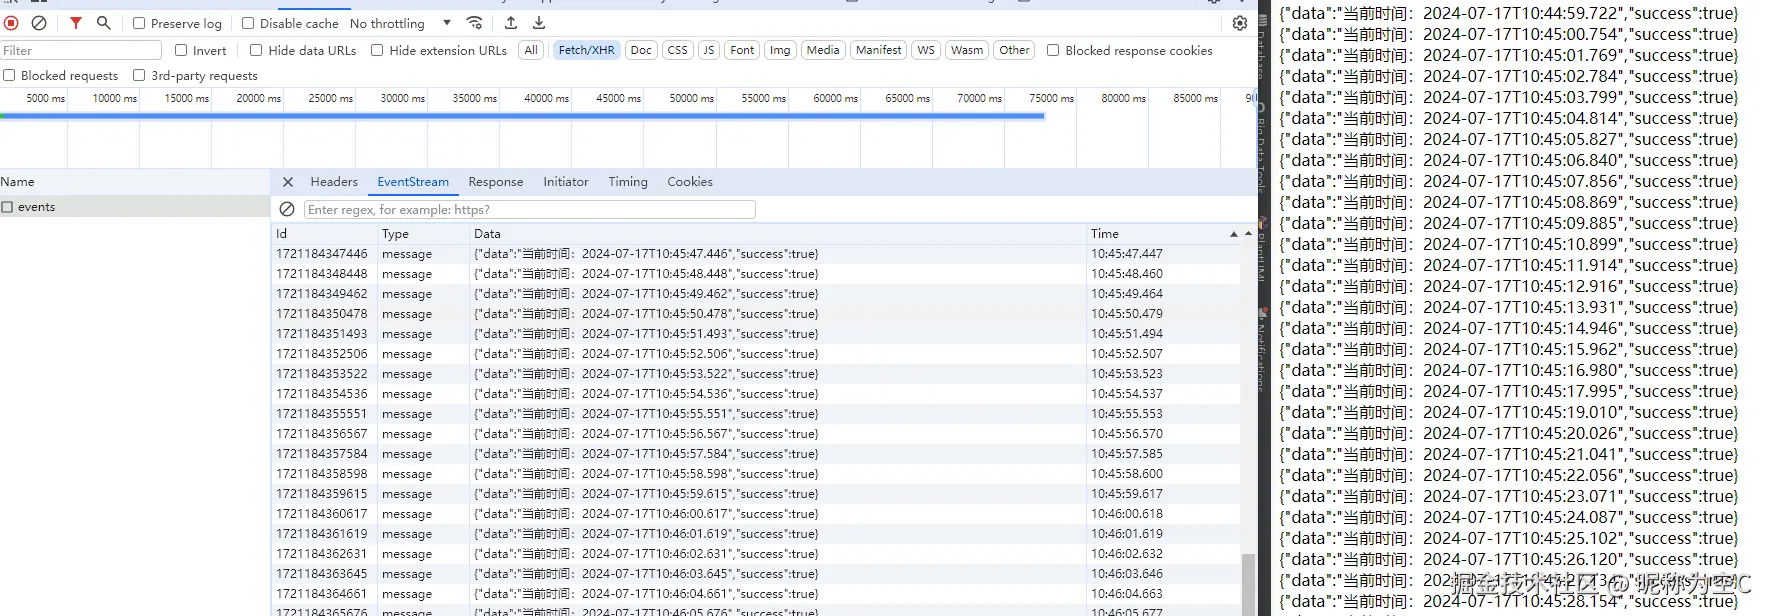This screenshot has width=1770, height=616.
Task: Enable Preserve log checkbox
Action: (139, 23)
